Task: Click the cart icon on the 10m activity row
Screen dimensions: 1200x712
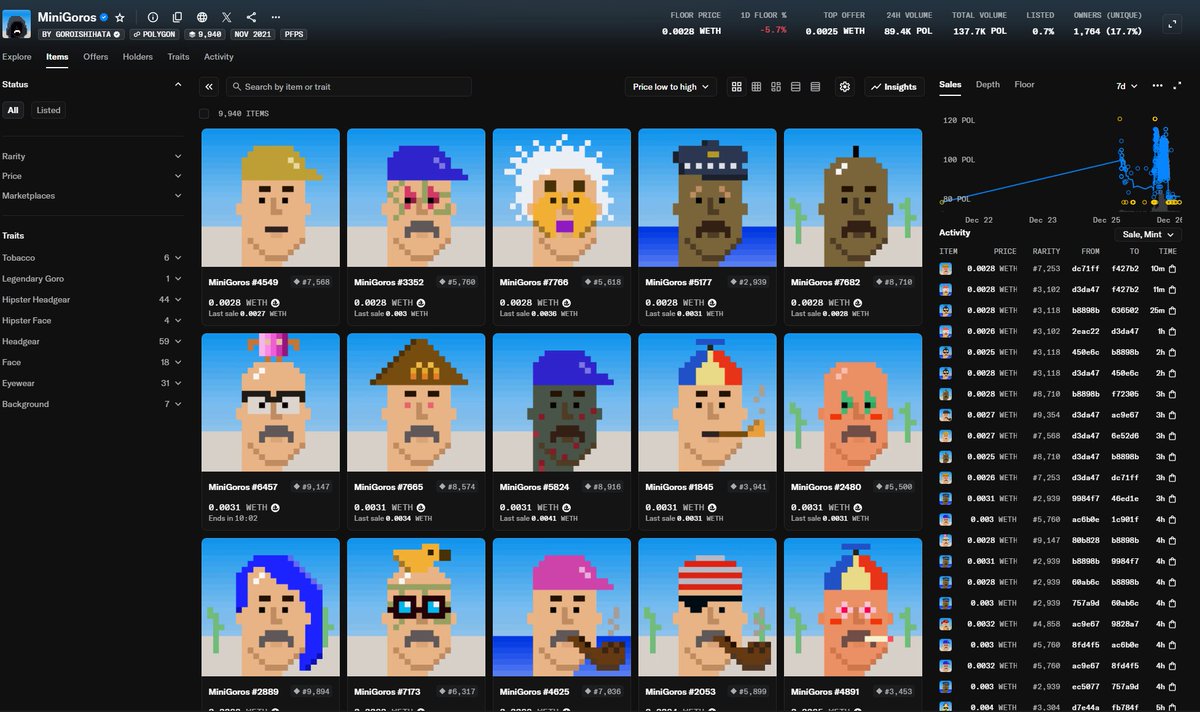Action: [x=1172, y=269]
